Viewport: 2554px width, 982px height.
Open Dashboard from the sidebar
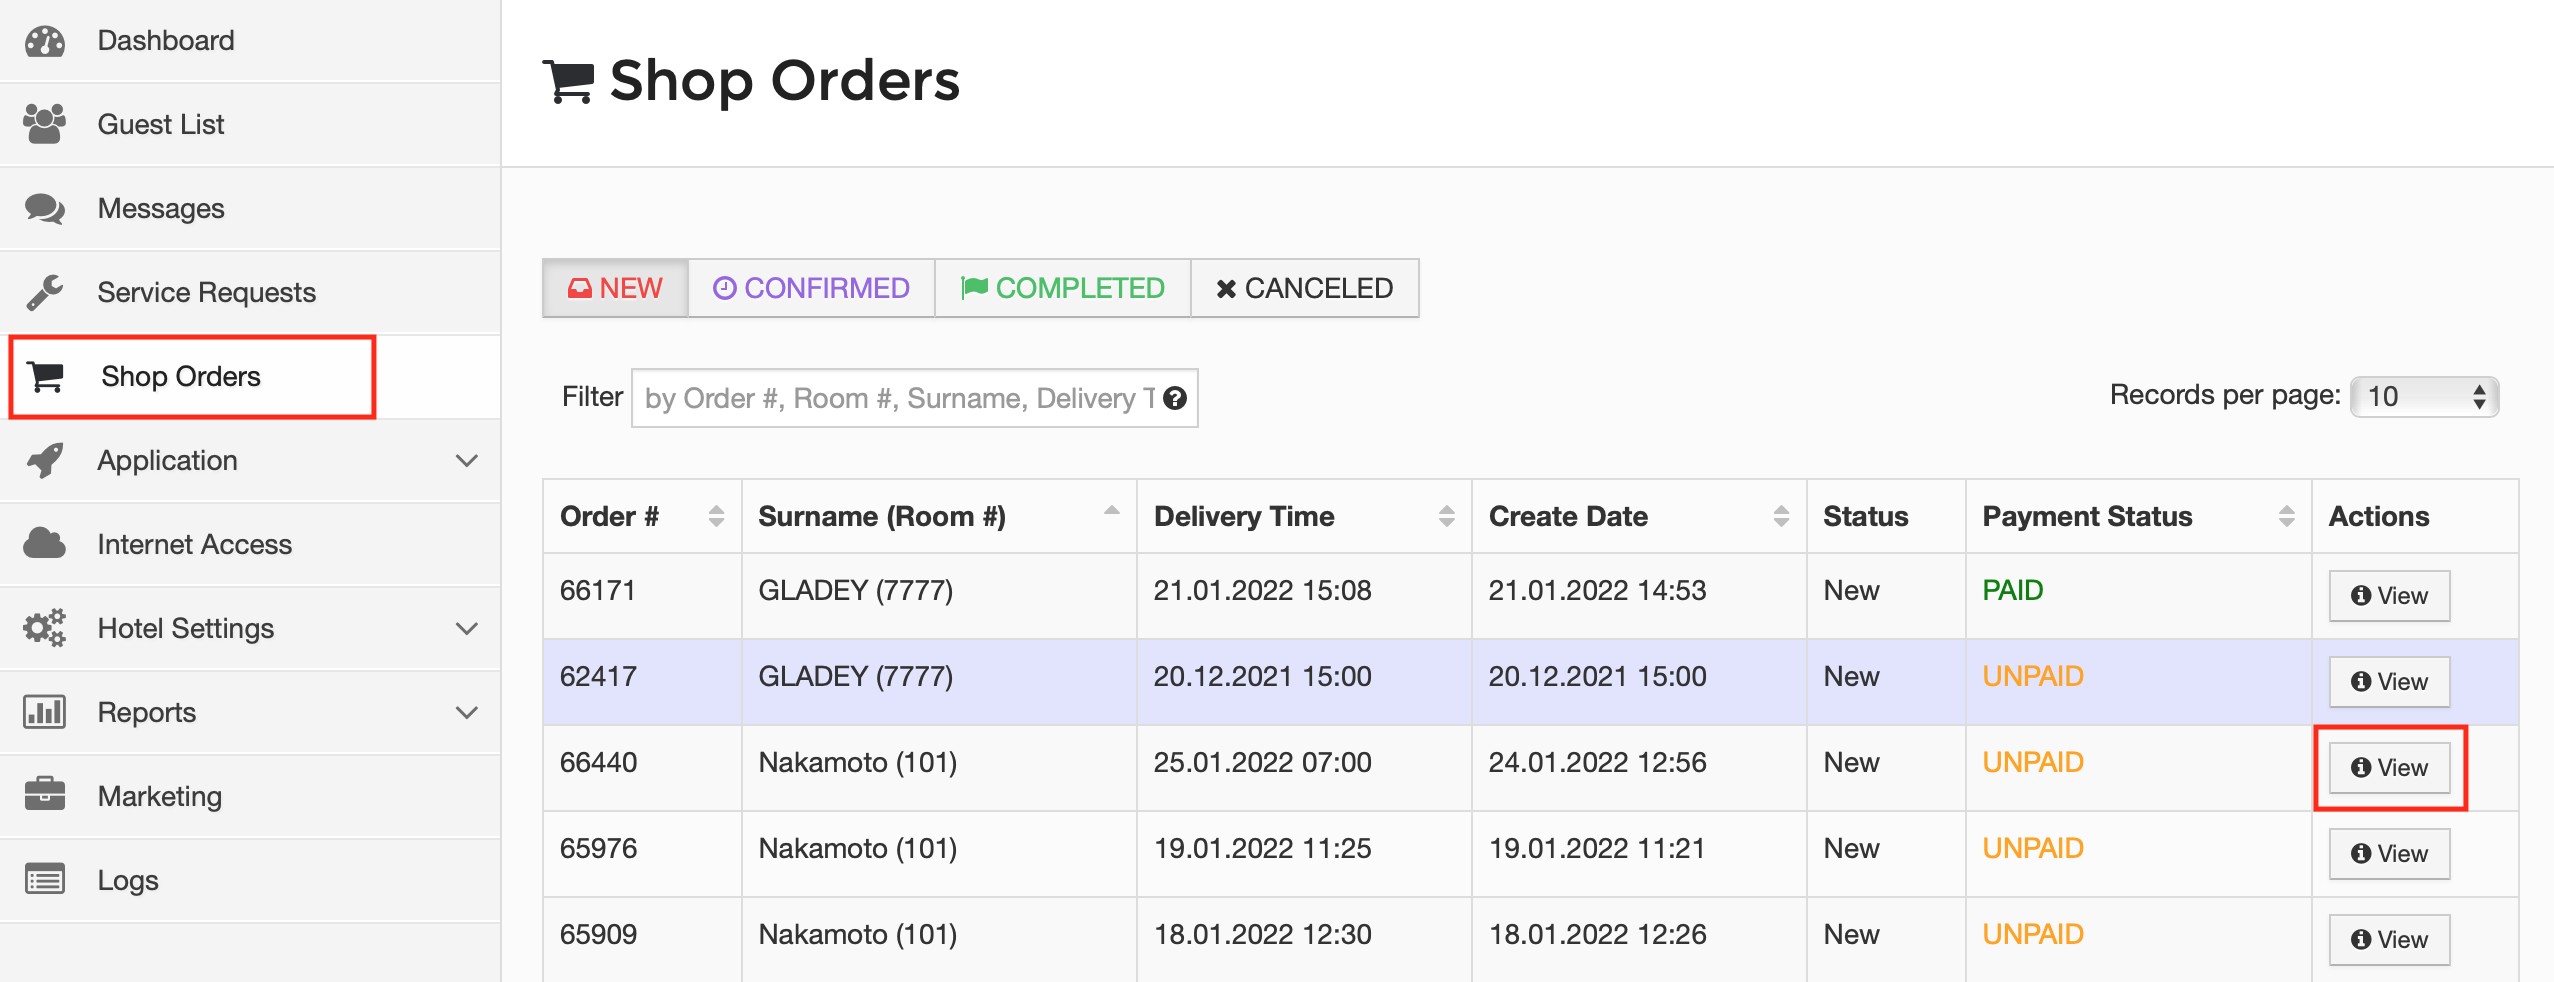click(250, 41)
